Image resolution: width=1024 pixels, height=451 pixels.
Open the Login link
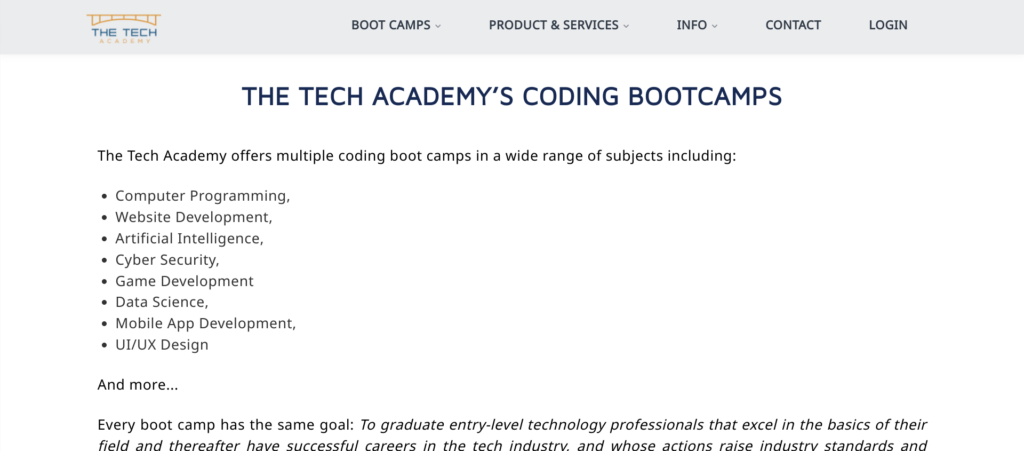(888, 25)
